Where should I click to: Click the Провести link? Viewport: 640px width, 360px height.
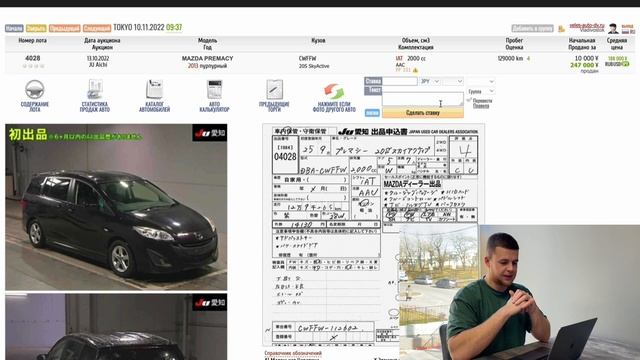(x=481, y=106)
